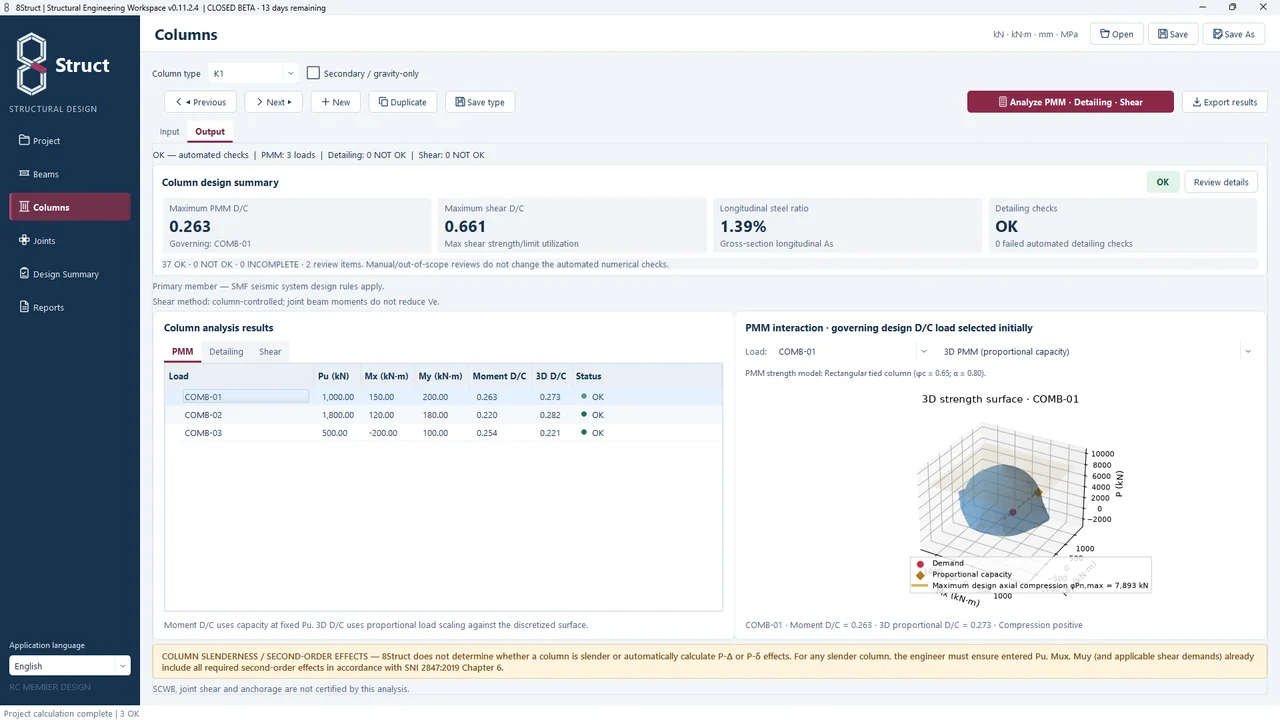The height and width of the screenshot is (720, 1280).
Task: Click the OK status badge
Action: point(1163,182)
